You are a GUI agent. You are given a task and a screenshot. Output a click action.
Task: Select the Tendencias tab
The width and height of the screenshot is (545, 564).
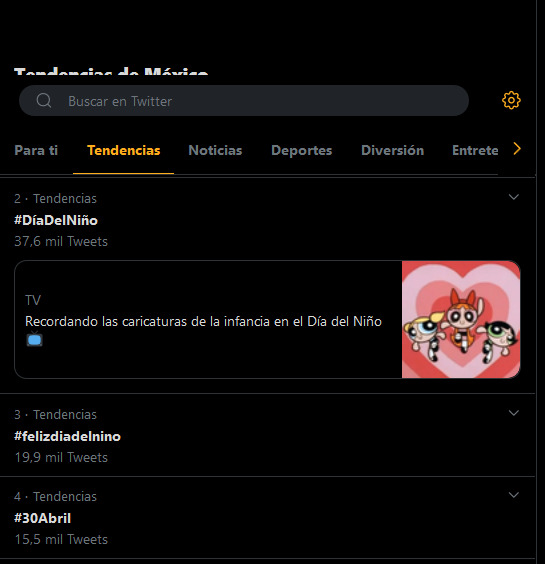tap(123, 150)
